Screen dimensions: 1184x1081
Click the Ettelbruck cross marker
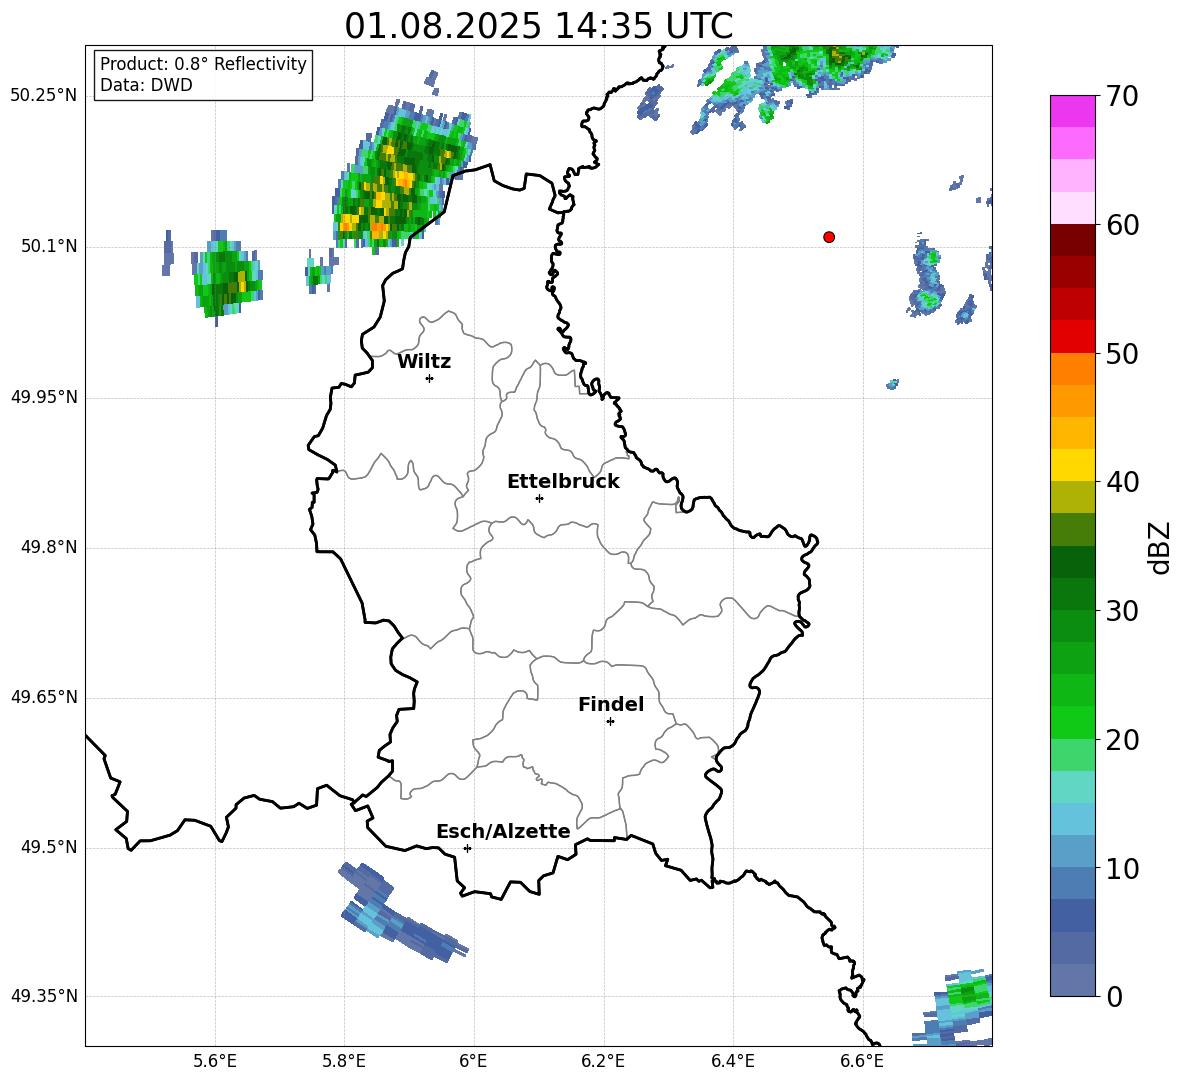[539, 498]
